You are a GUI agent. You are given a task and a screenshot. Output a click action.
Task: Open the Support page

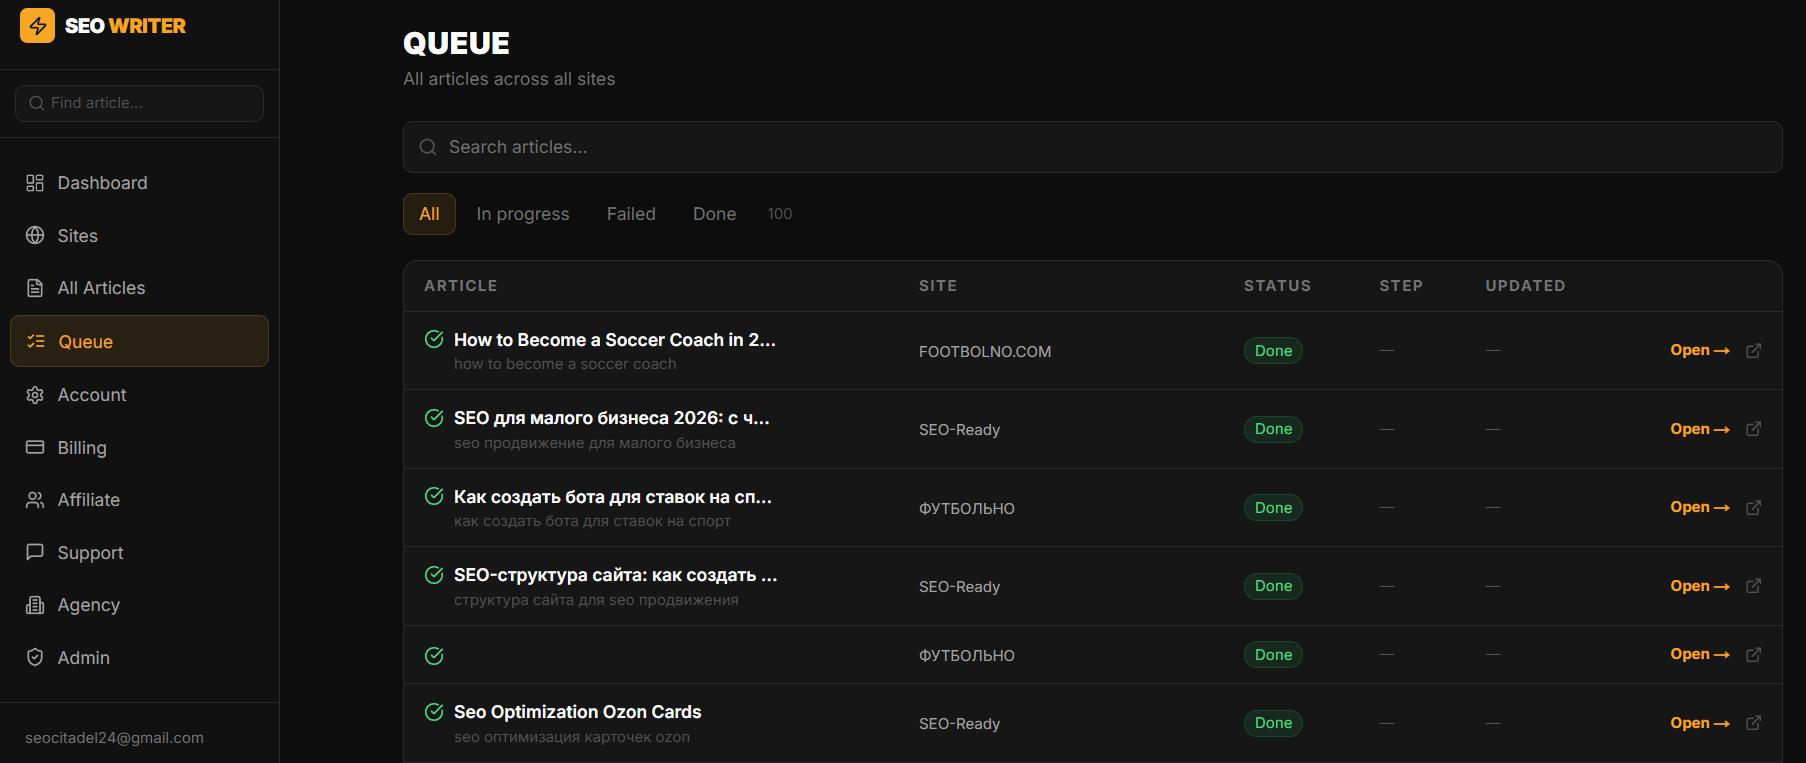[139, 553]
